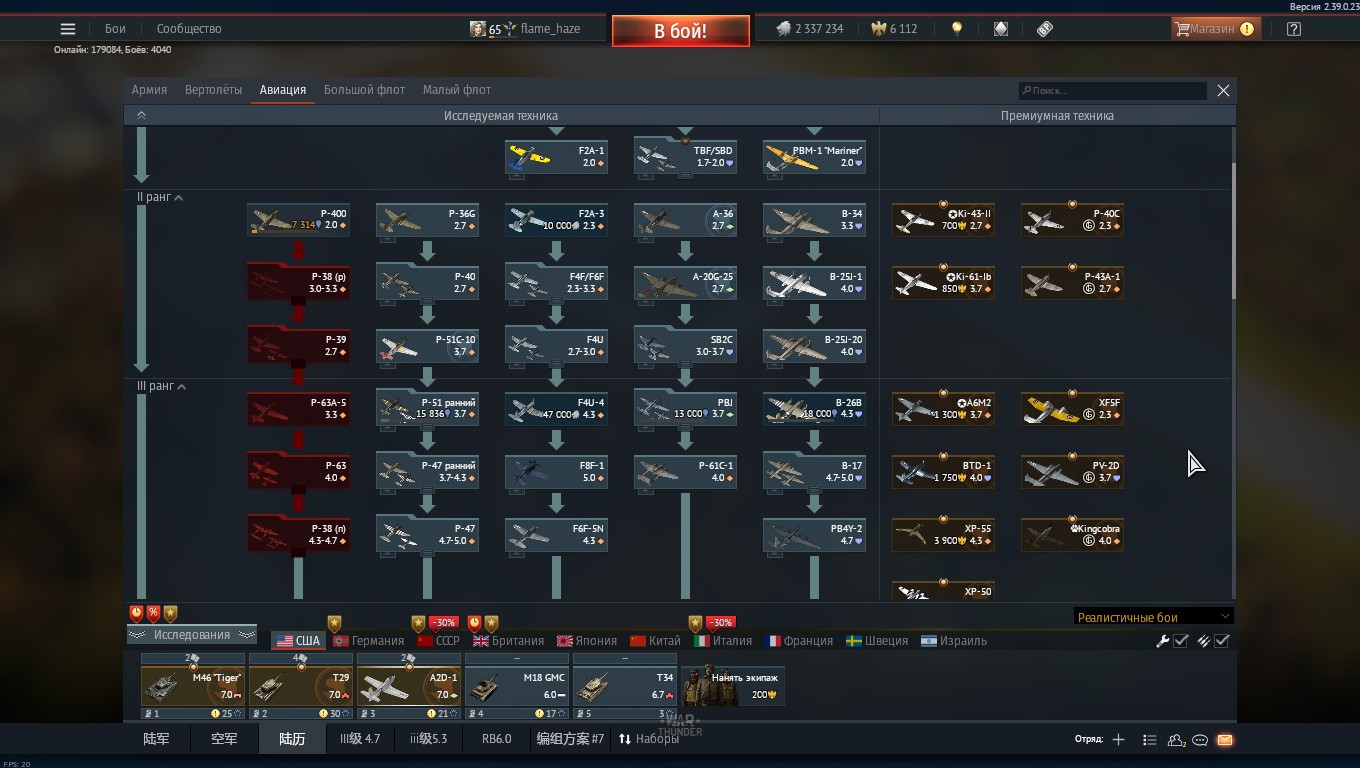Select the T34 crew slot

[625, 687]
